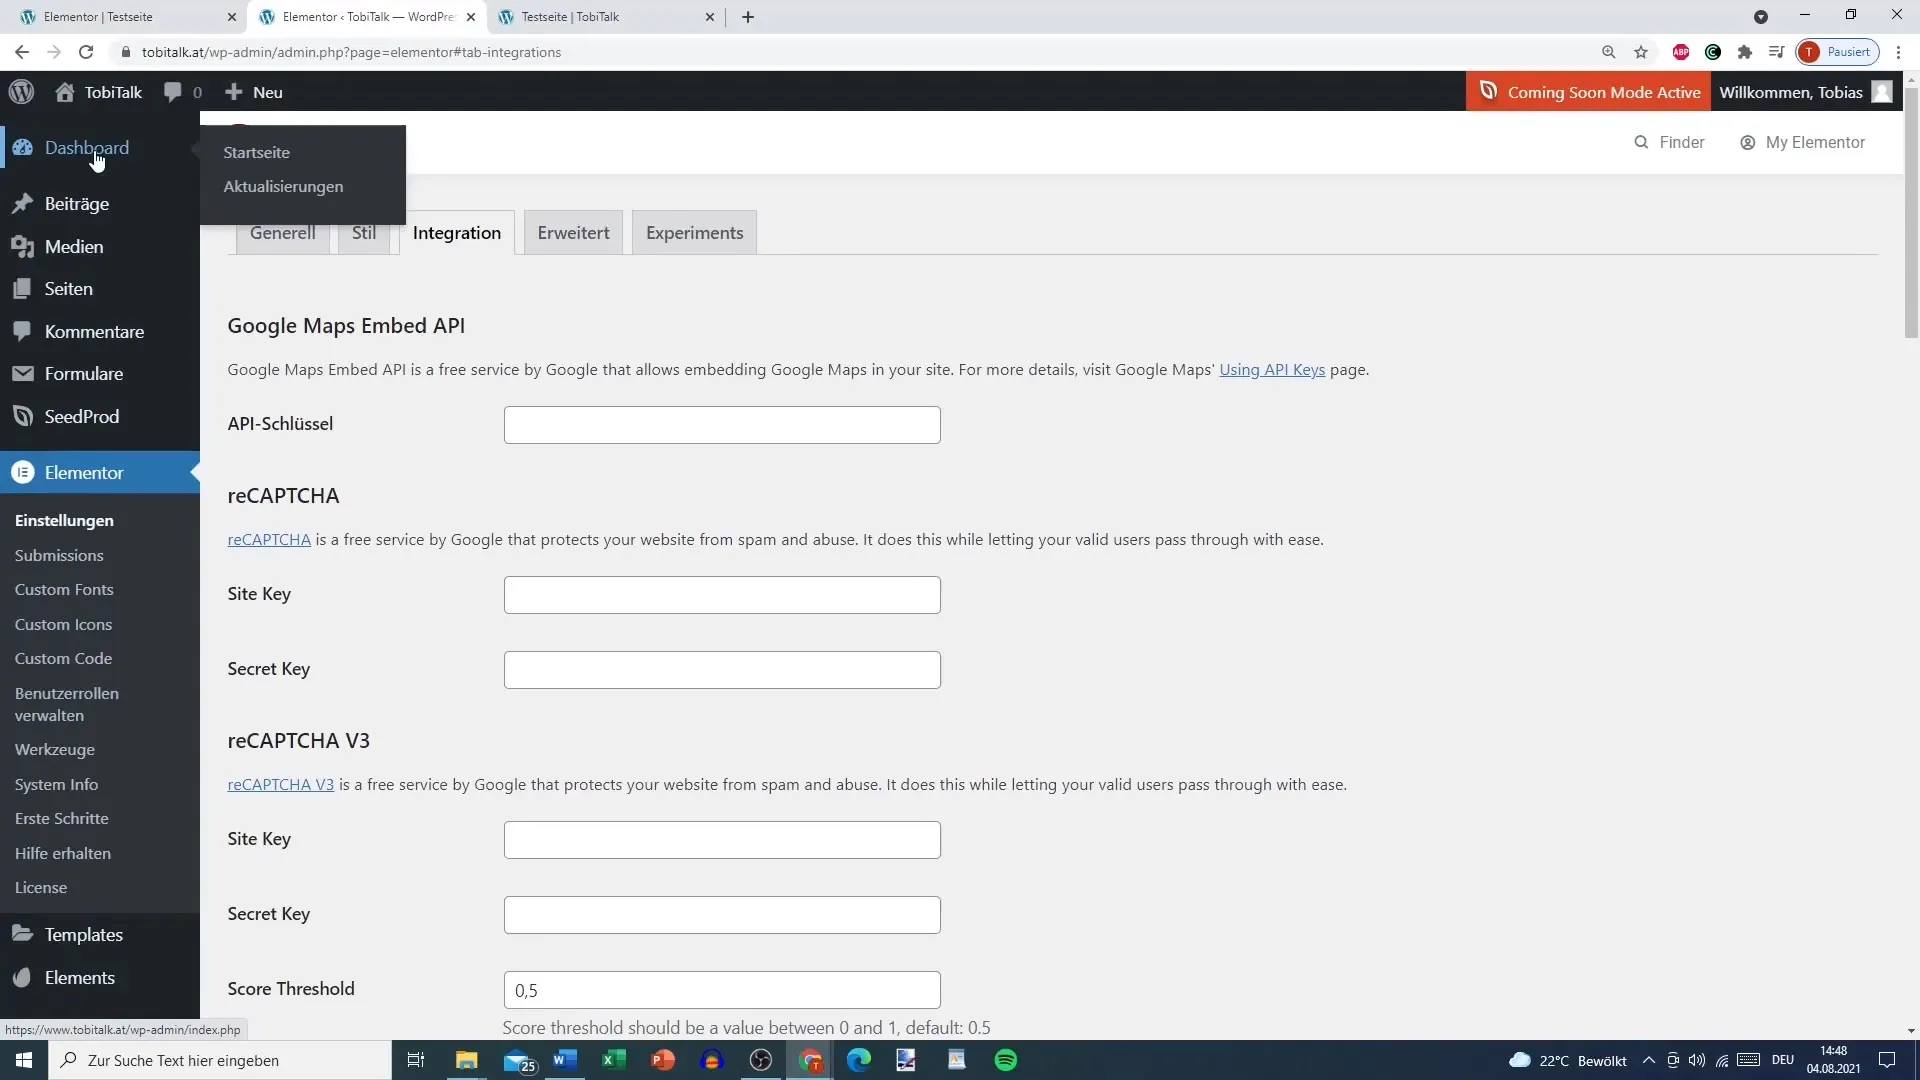Click the SeedProd leaf icon
The height and width of the screenshot is (1080, 1920).
click(22, 417)
